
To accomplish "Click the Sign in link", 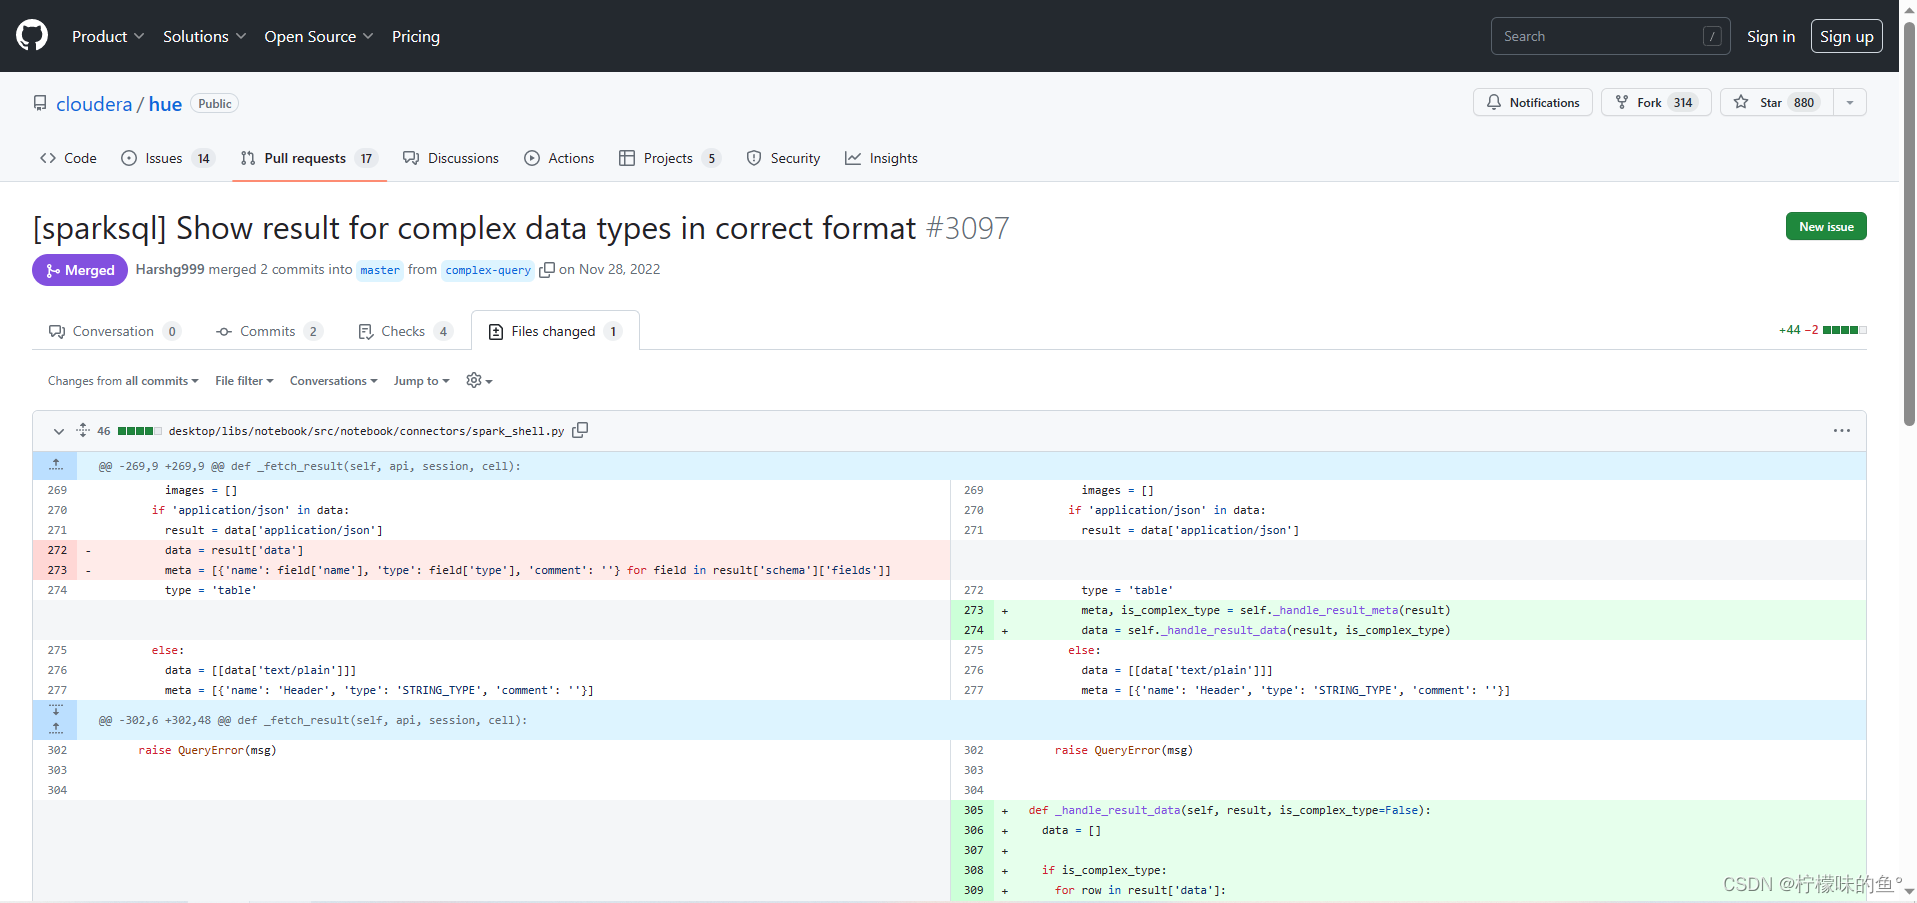I will [1771, 36].
